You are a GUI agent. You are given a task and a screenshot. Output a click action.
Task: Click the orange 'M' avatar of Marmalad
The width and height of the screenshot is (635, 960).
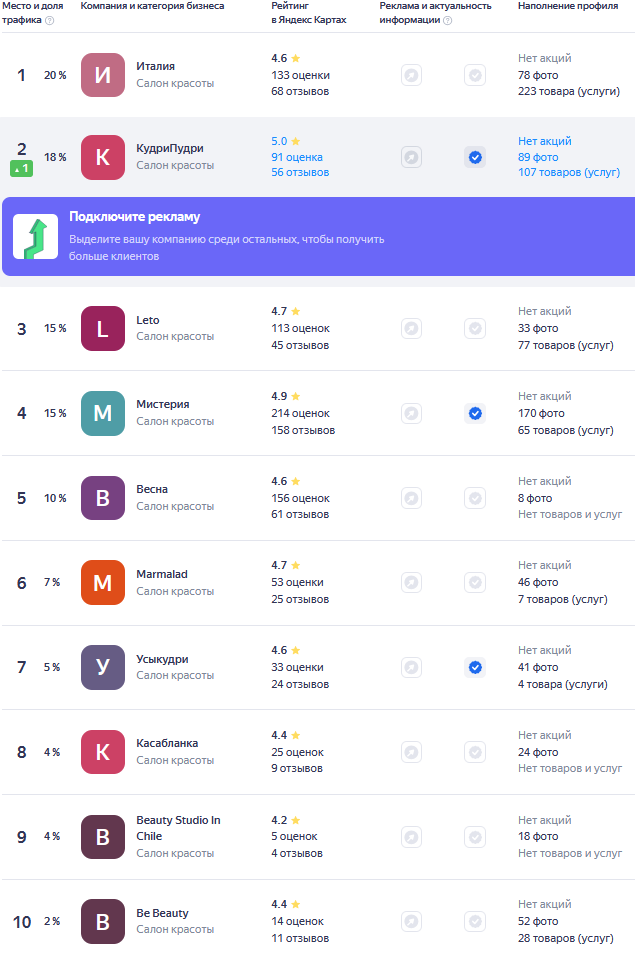coord(102,583)
